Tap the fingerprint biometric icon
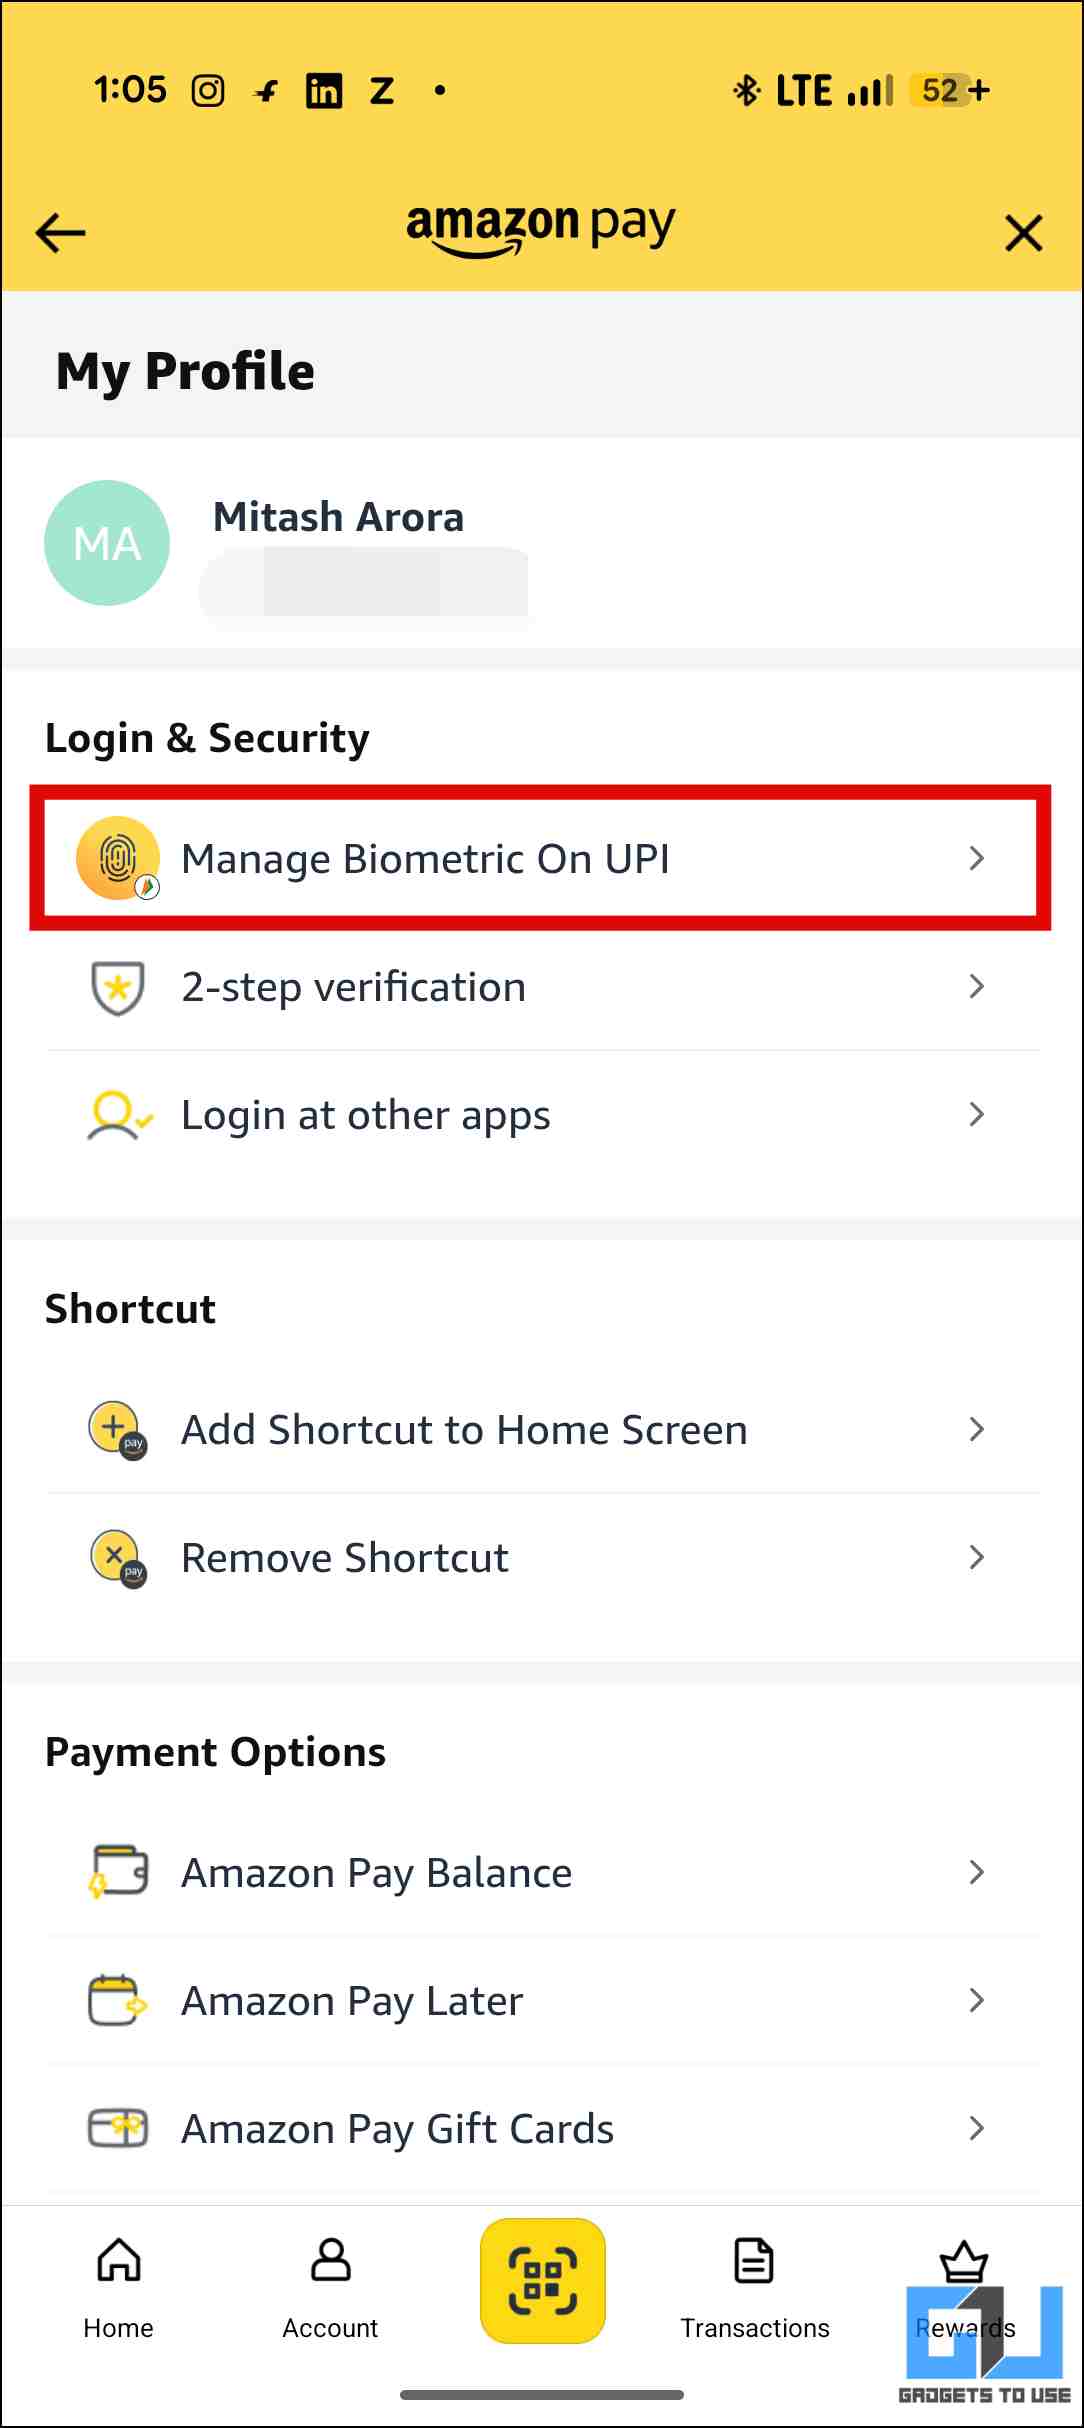The image size is (1084, 2428). [118, 858]
